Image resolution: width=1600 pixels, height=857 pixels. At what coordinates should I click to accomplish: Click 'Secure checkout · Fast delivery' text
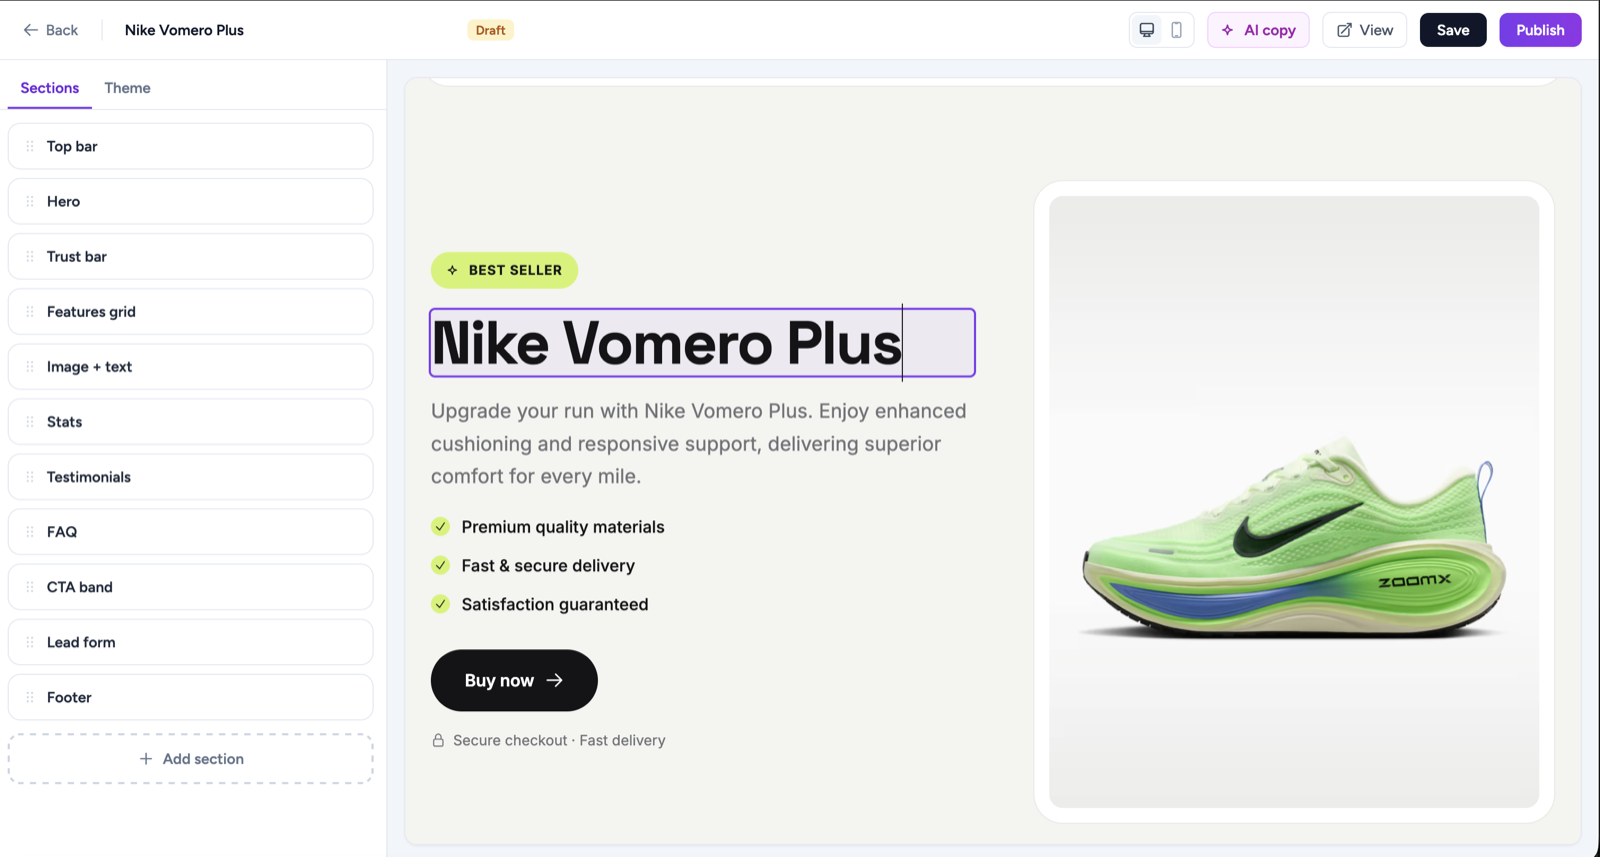(x=559, y=740)
